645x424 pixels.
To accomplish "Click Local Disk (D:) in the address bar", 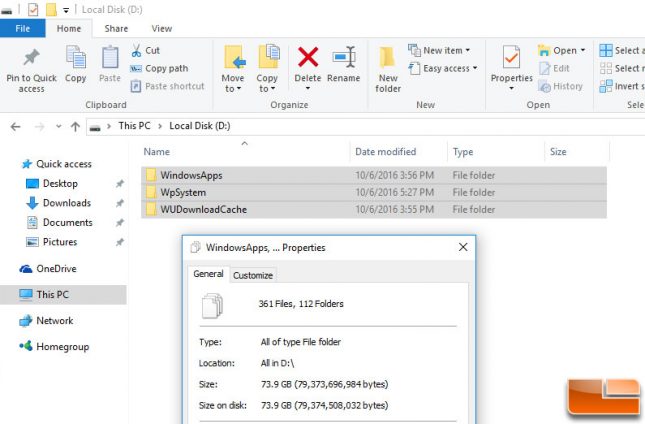I will click(x=200, y=126).
